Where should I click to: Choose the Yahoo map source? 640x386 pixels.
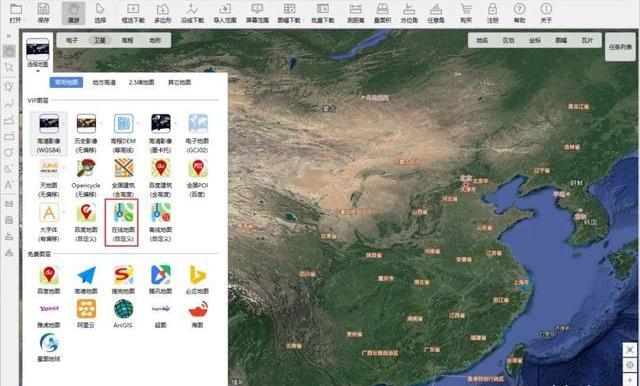[49, 313]
